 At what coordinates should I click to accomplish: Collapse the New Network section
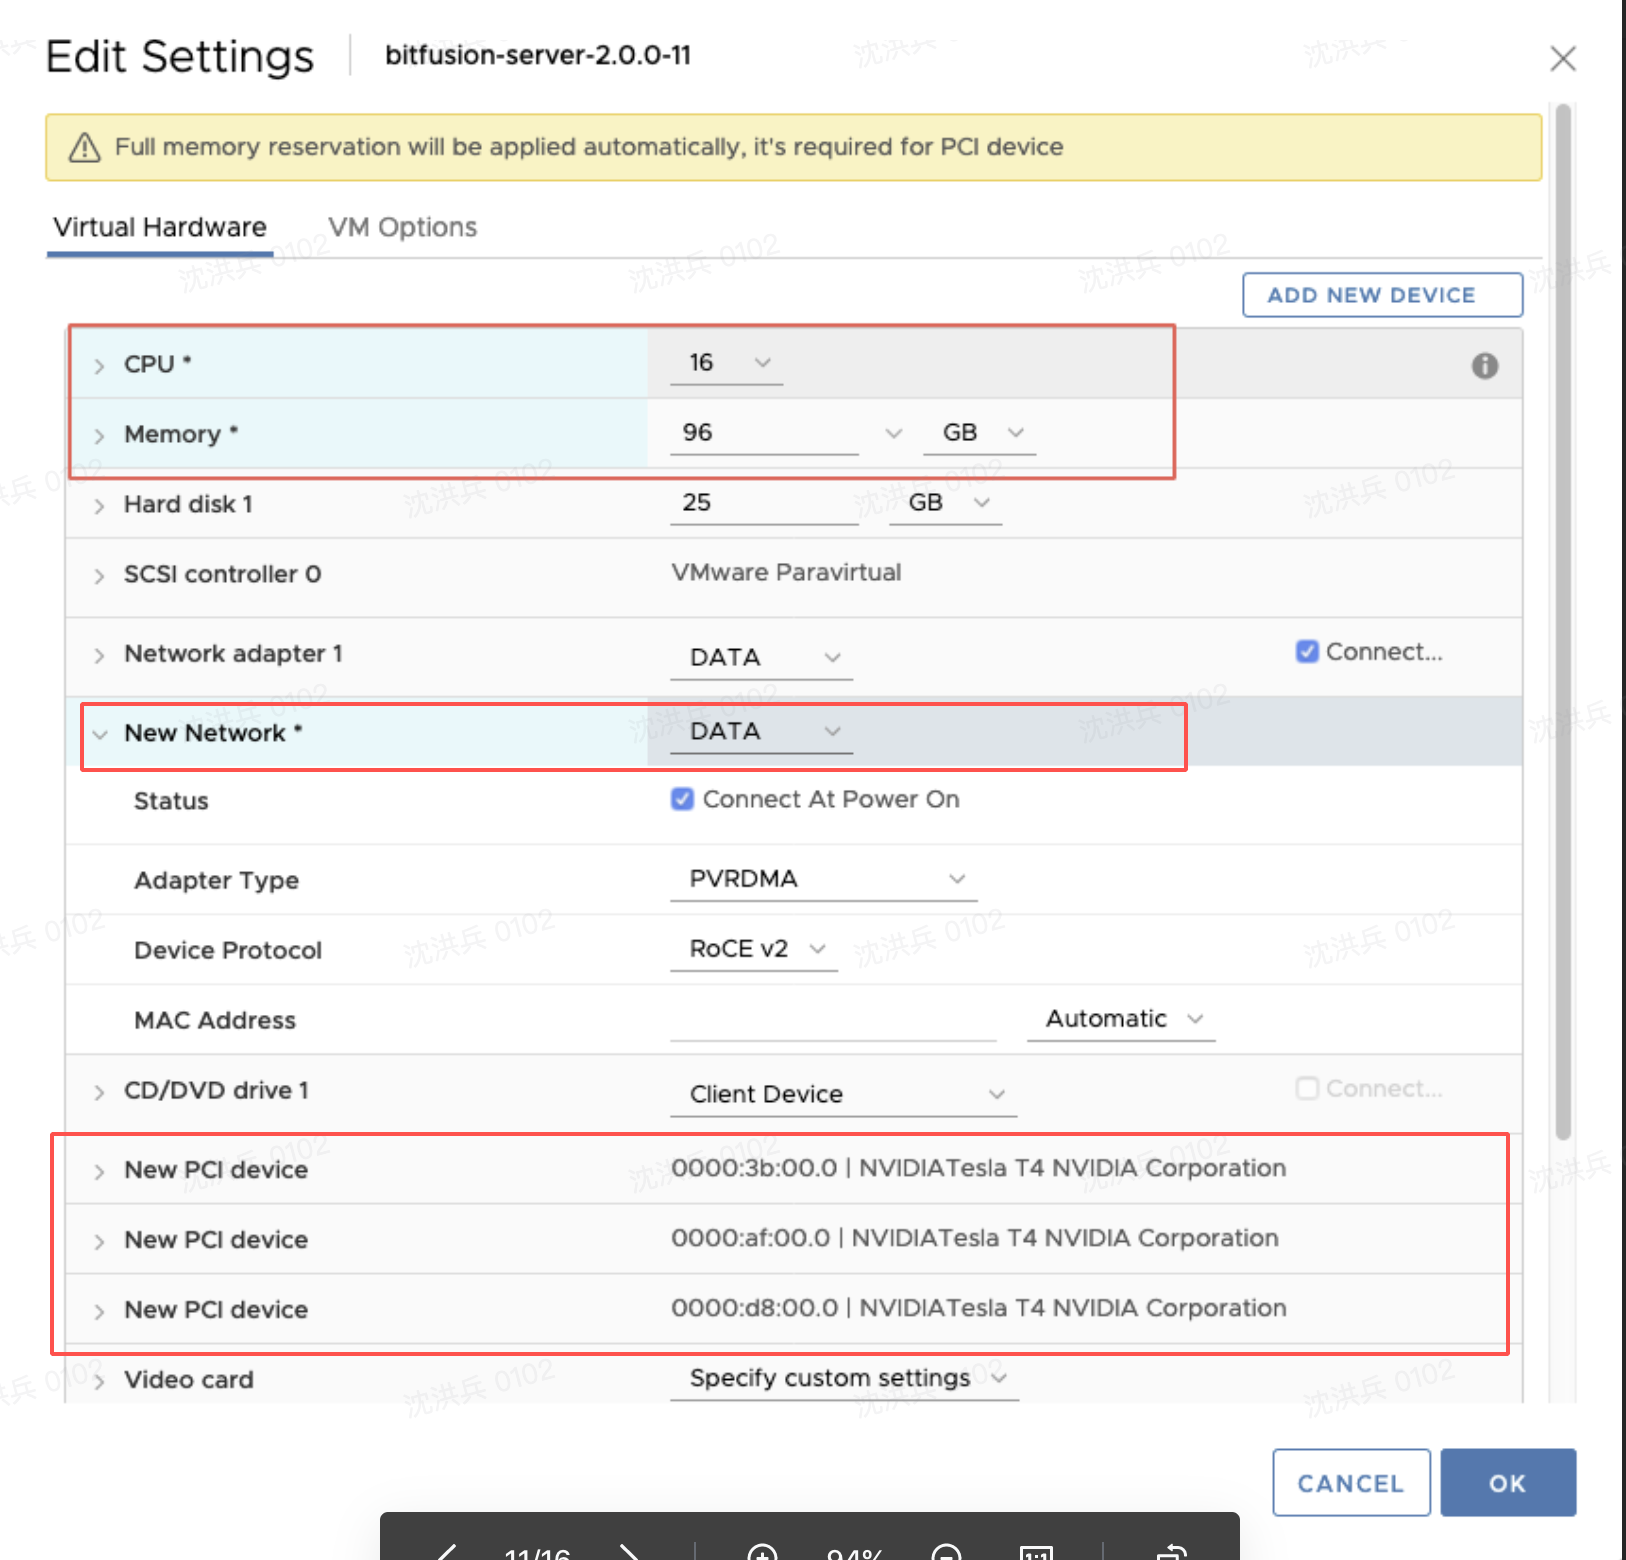pos(99,734)
